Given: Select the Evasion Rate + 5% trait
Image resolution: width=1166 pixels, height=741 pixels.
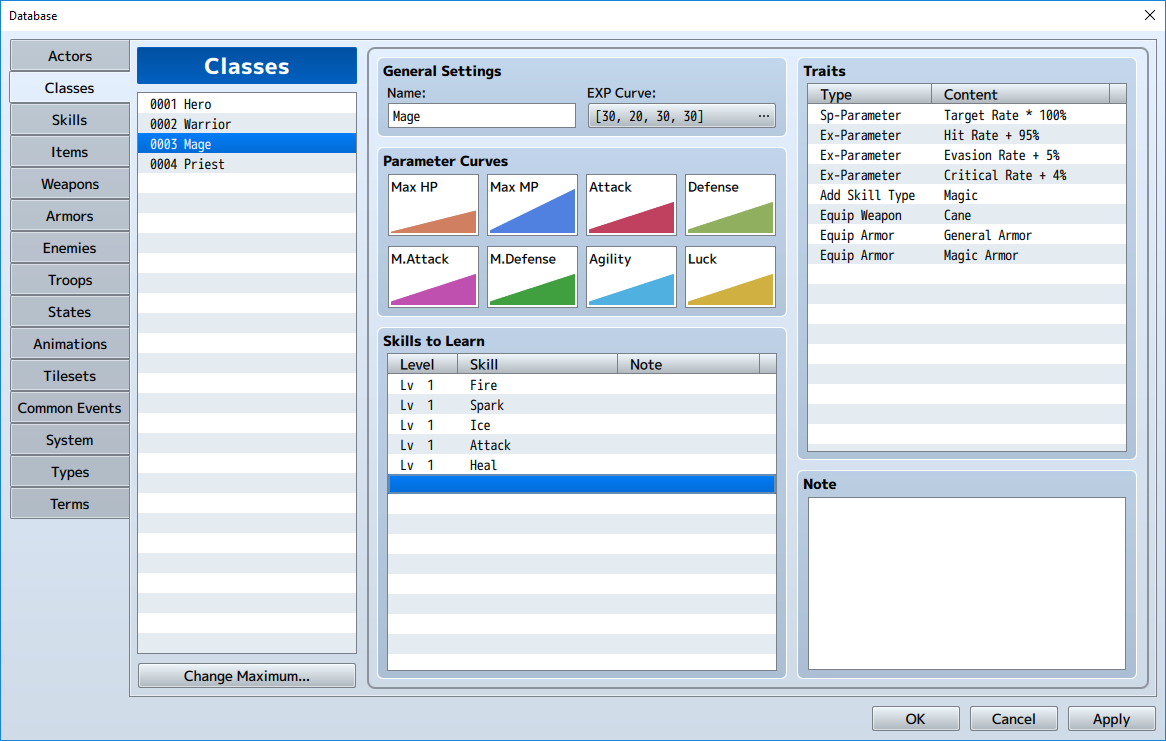Looking at the screenshot, I should tap(967, 155).
